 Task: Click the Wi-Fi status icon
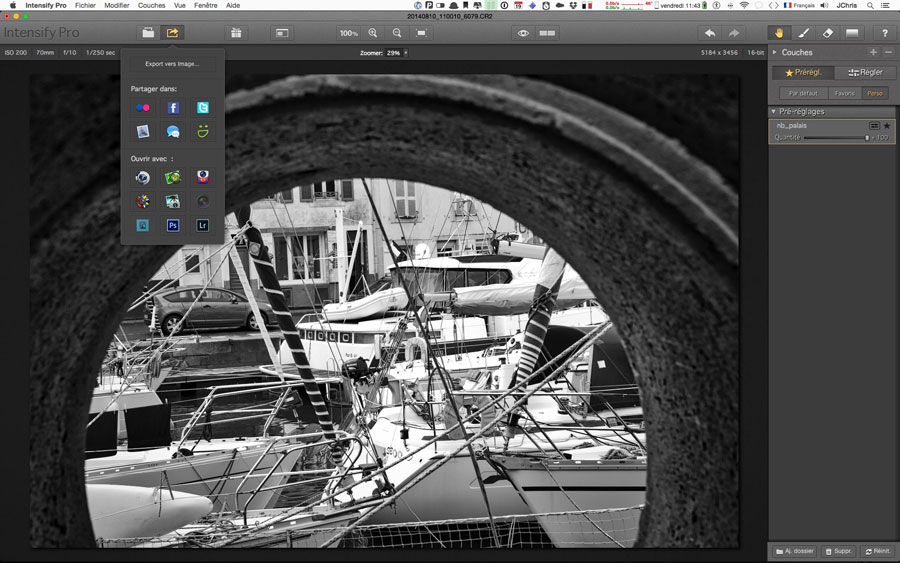coord(744,5)
